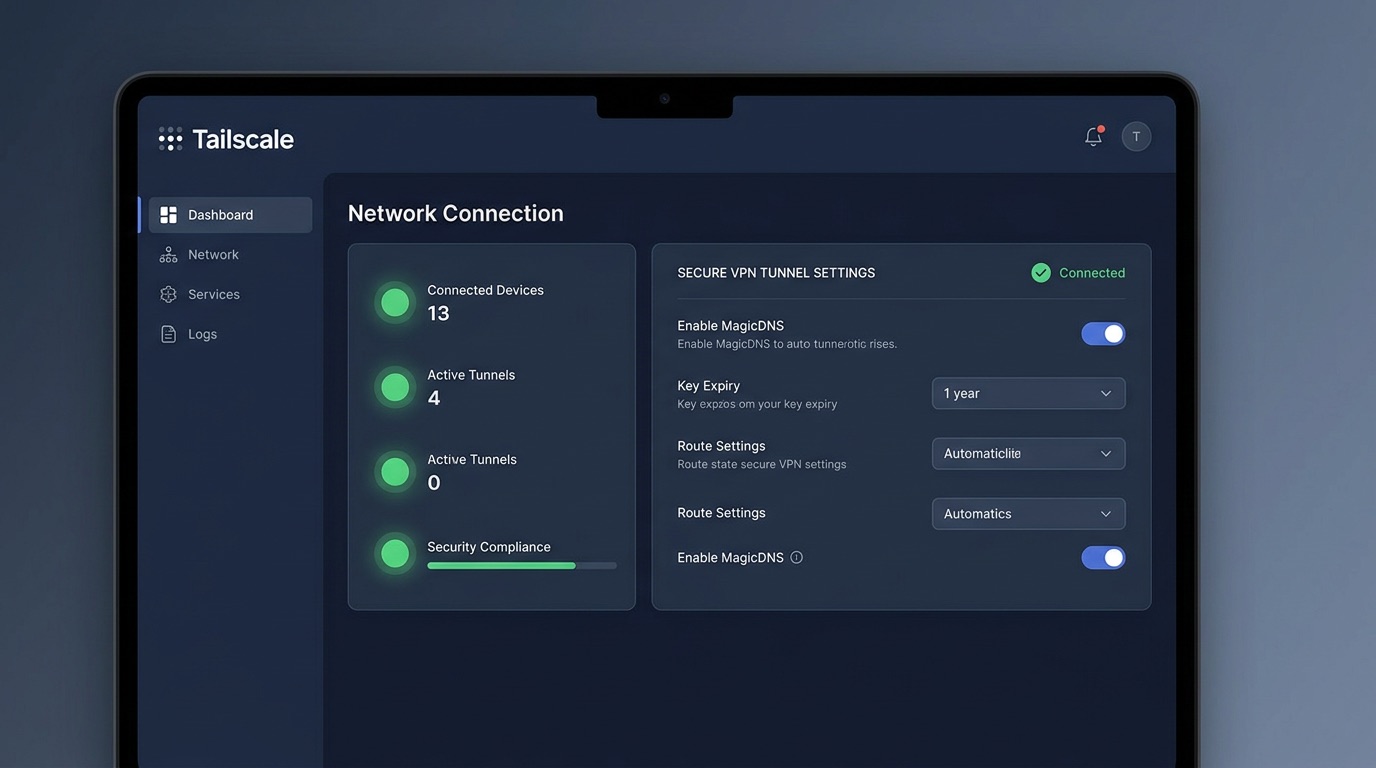Click the Security Compliance progress bar
Viewport: 1376px width, 768px height.
click(x=522, y=566)
